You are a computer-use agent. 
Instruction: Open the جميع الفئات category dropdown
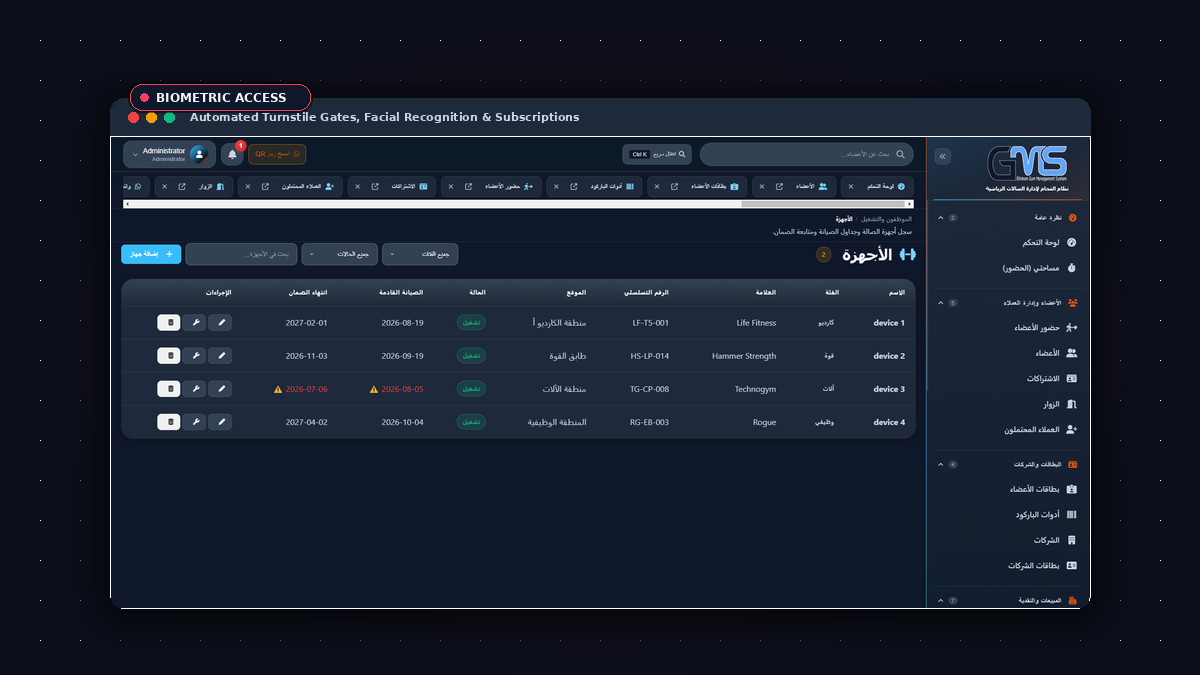click(420, 255)
